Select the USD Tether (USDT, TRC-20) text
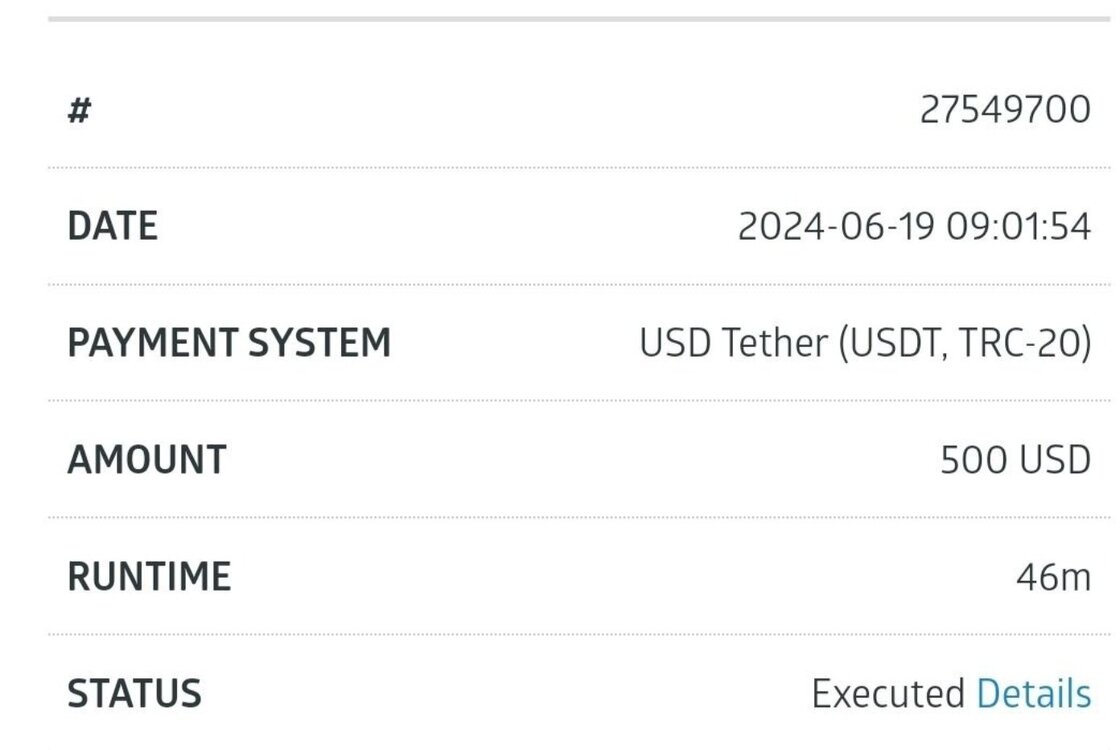Viewport: 1120px width, 750px height. [x=865, y=343]
